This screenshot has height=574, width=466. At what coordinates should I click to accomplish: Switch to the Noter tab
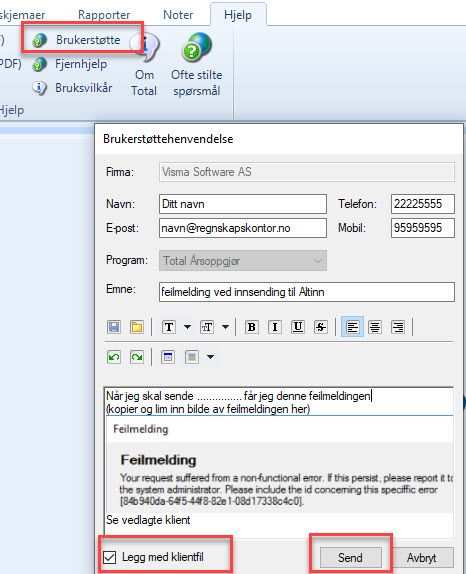click(178, 15)
